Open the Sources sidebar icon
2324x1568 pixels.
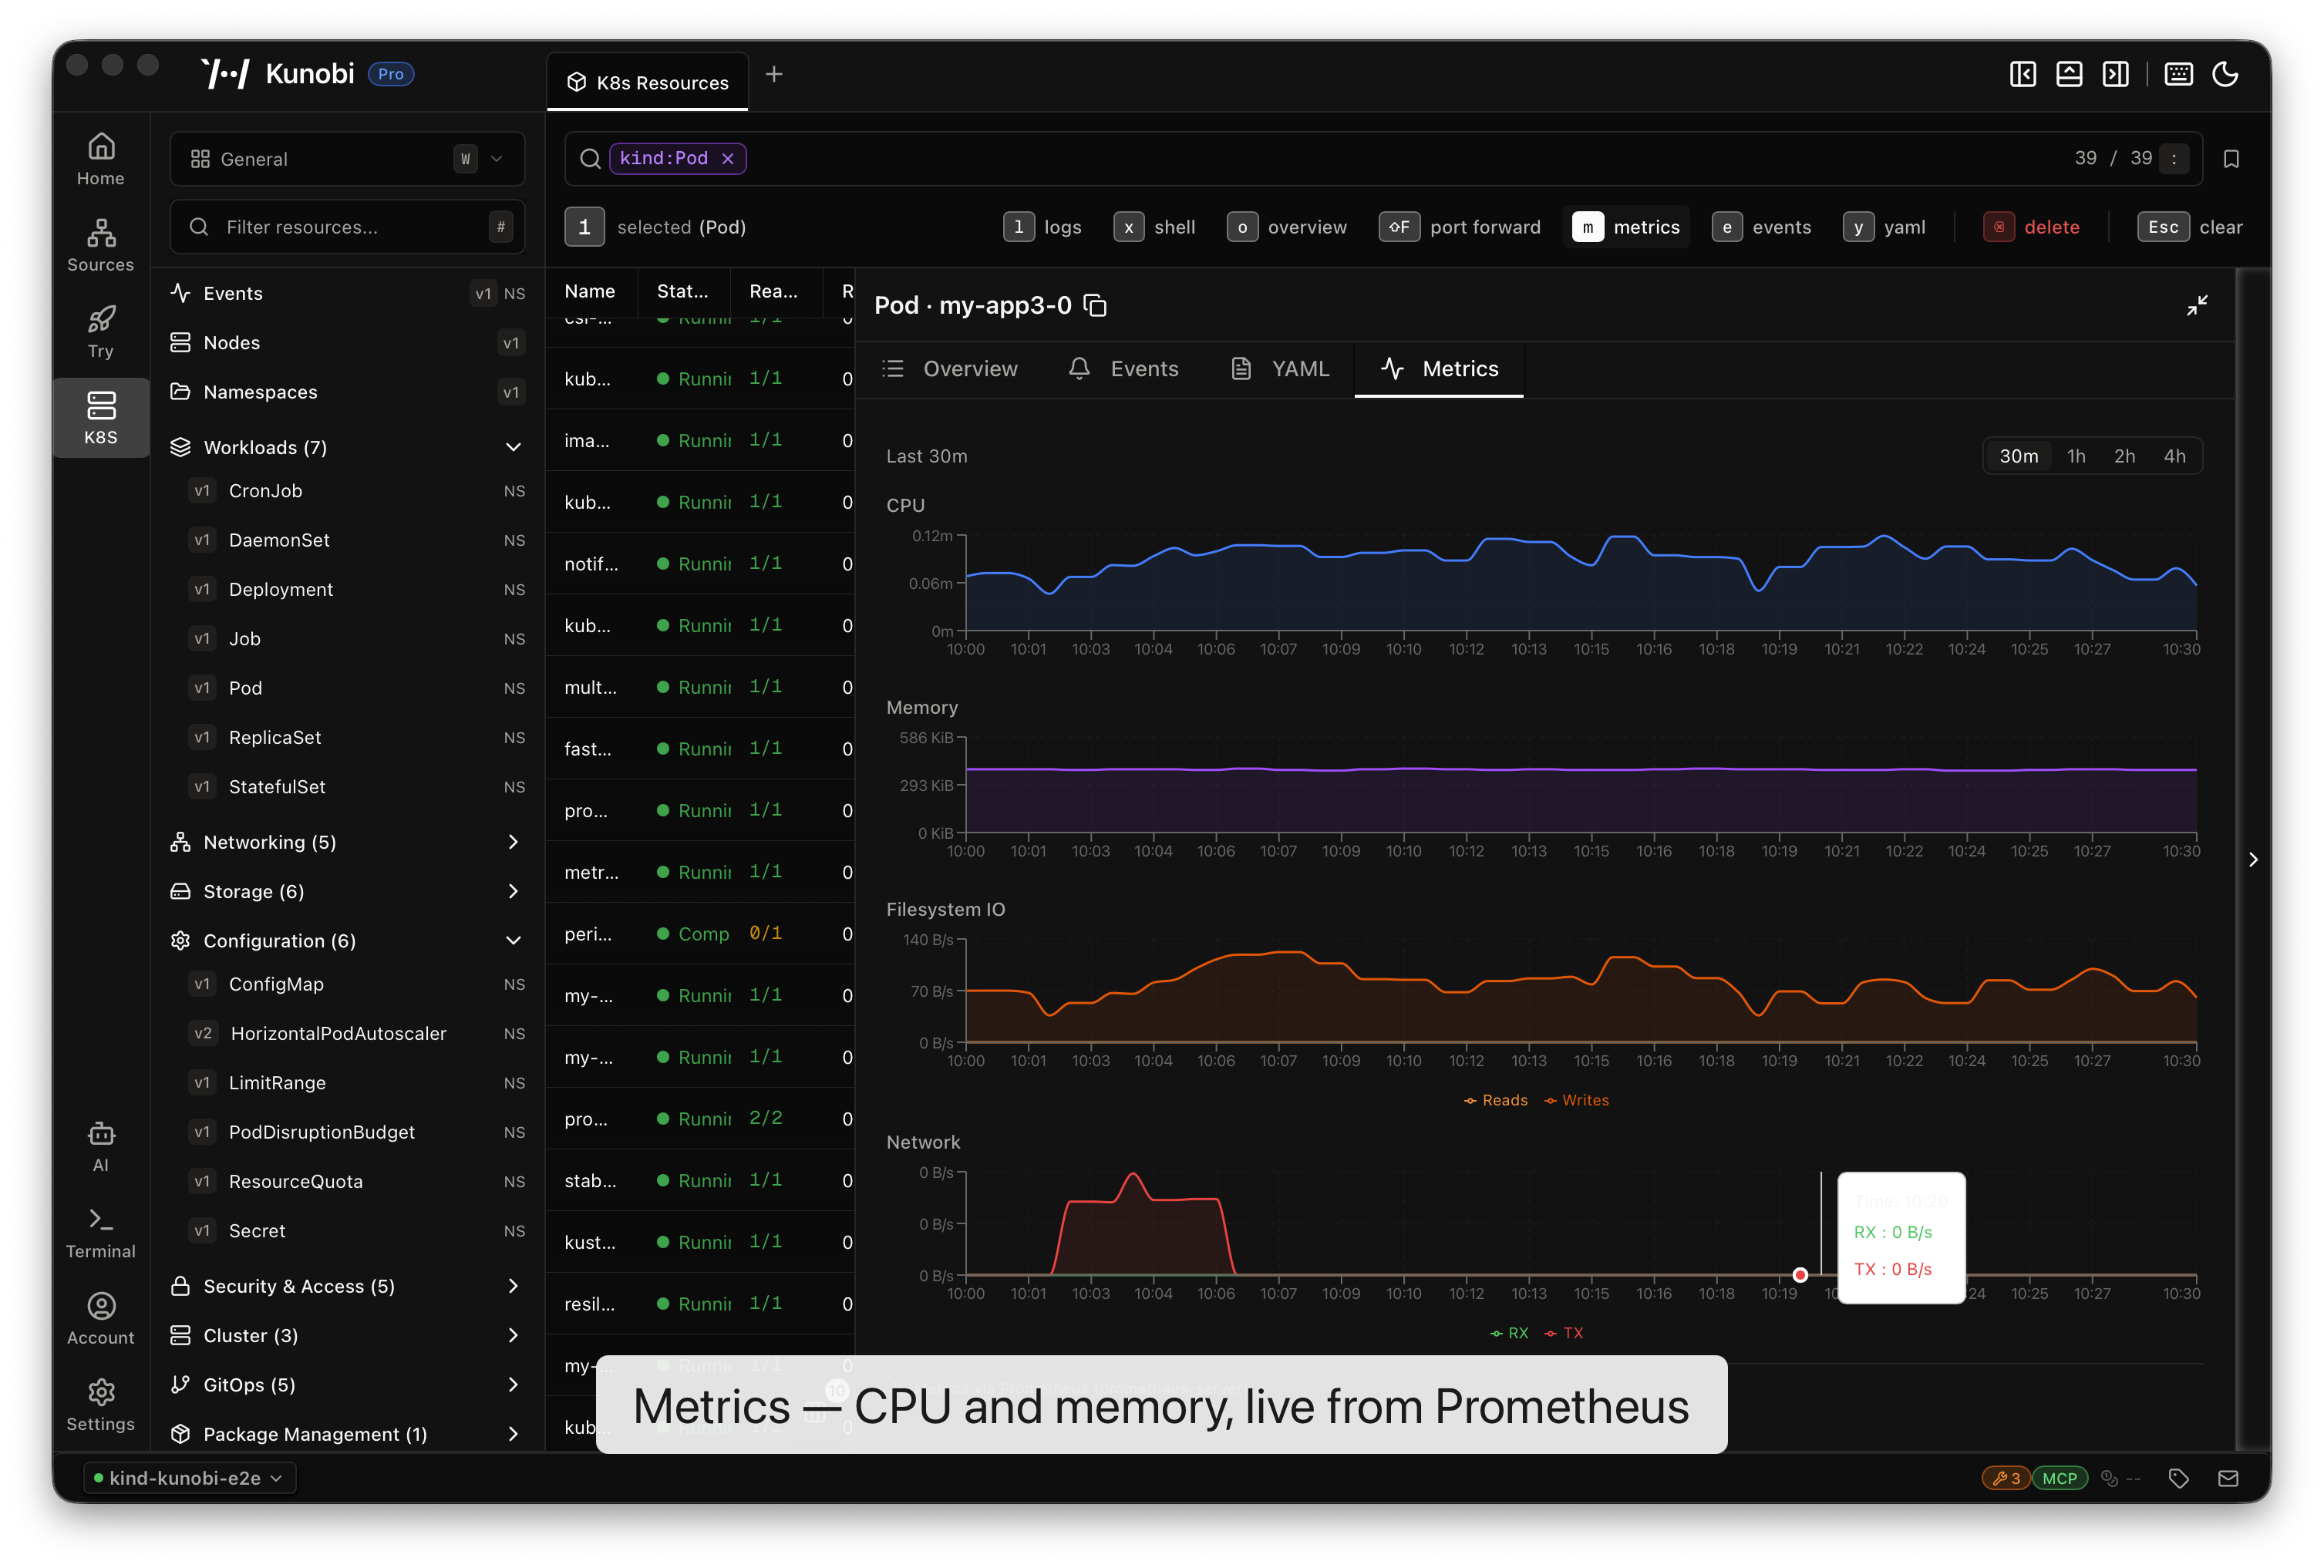pos(100,245)
